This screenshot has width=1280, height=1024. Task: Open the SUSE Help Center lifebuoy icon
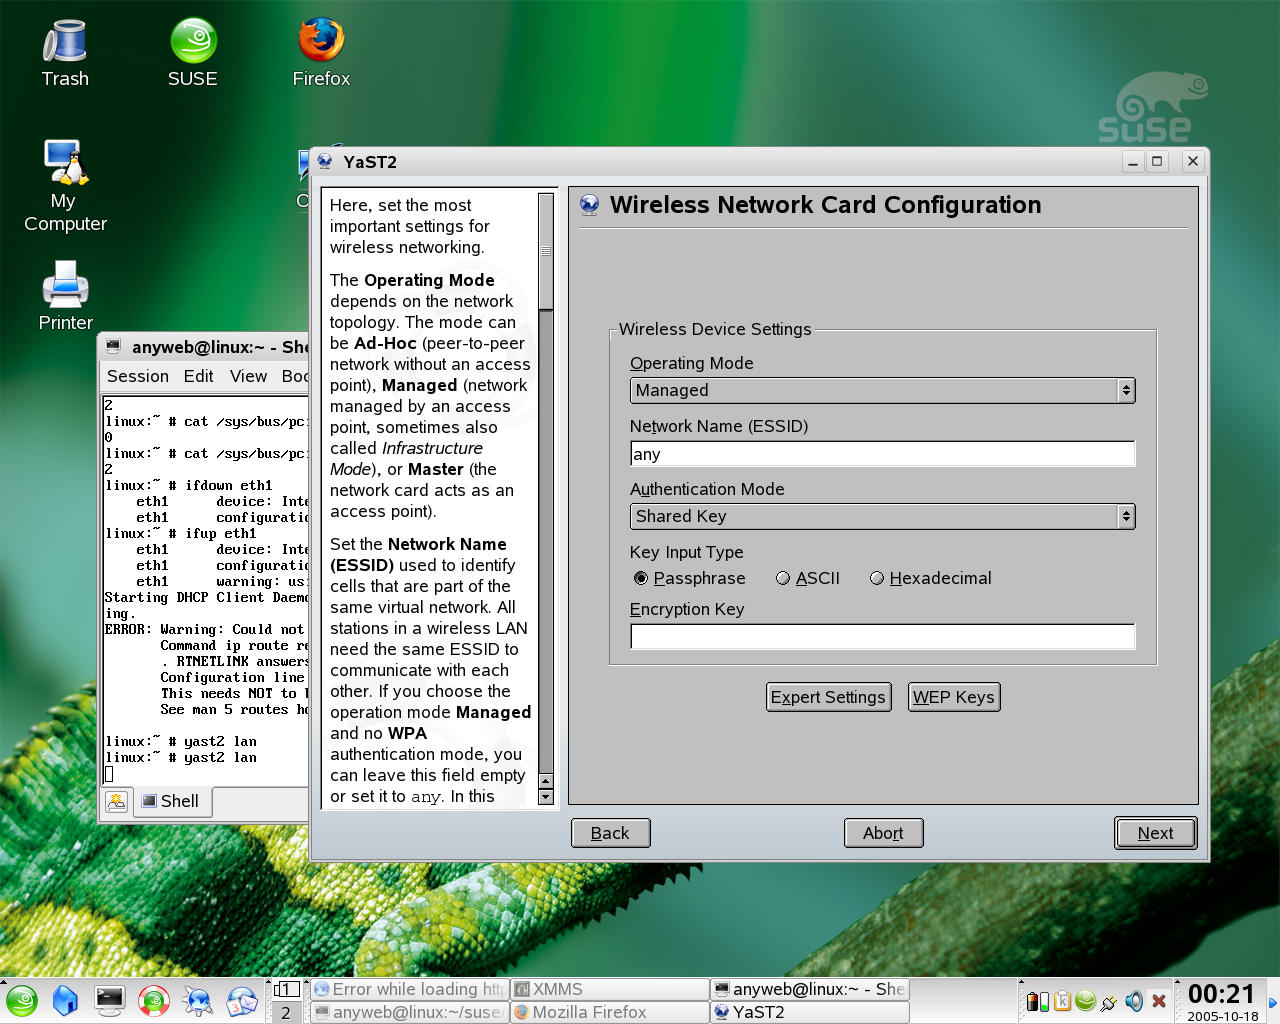[153, 1001]
